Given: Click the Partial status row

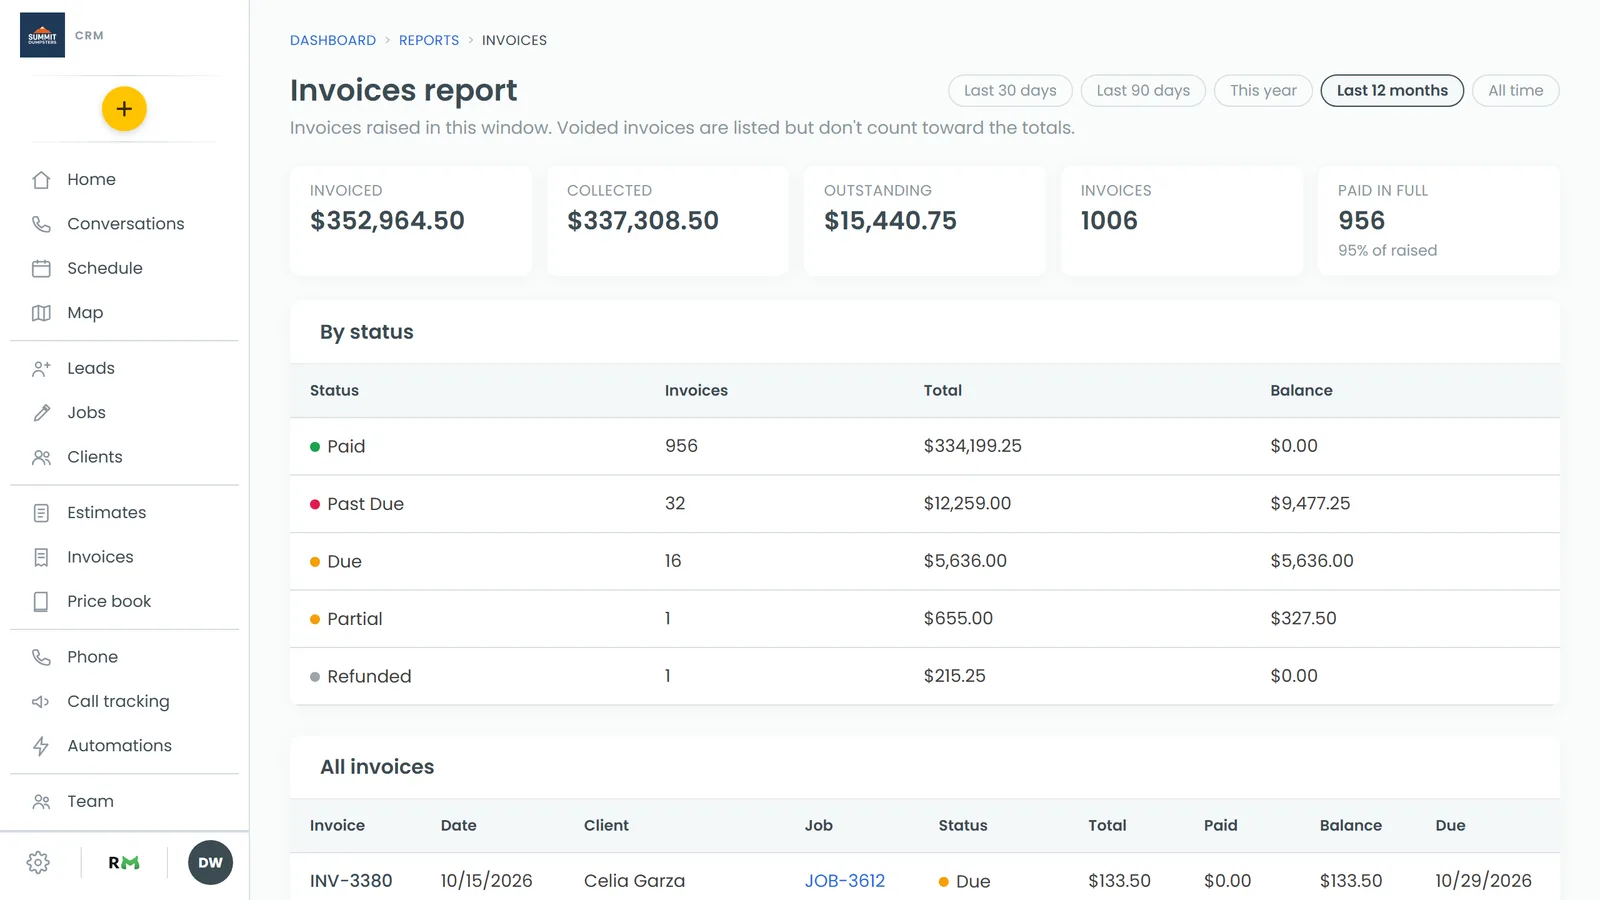Looking at the screenshot, I should point(925,619).
